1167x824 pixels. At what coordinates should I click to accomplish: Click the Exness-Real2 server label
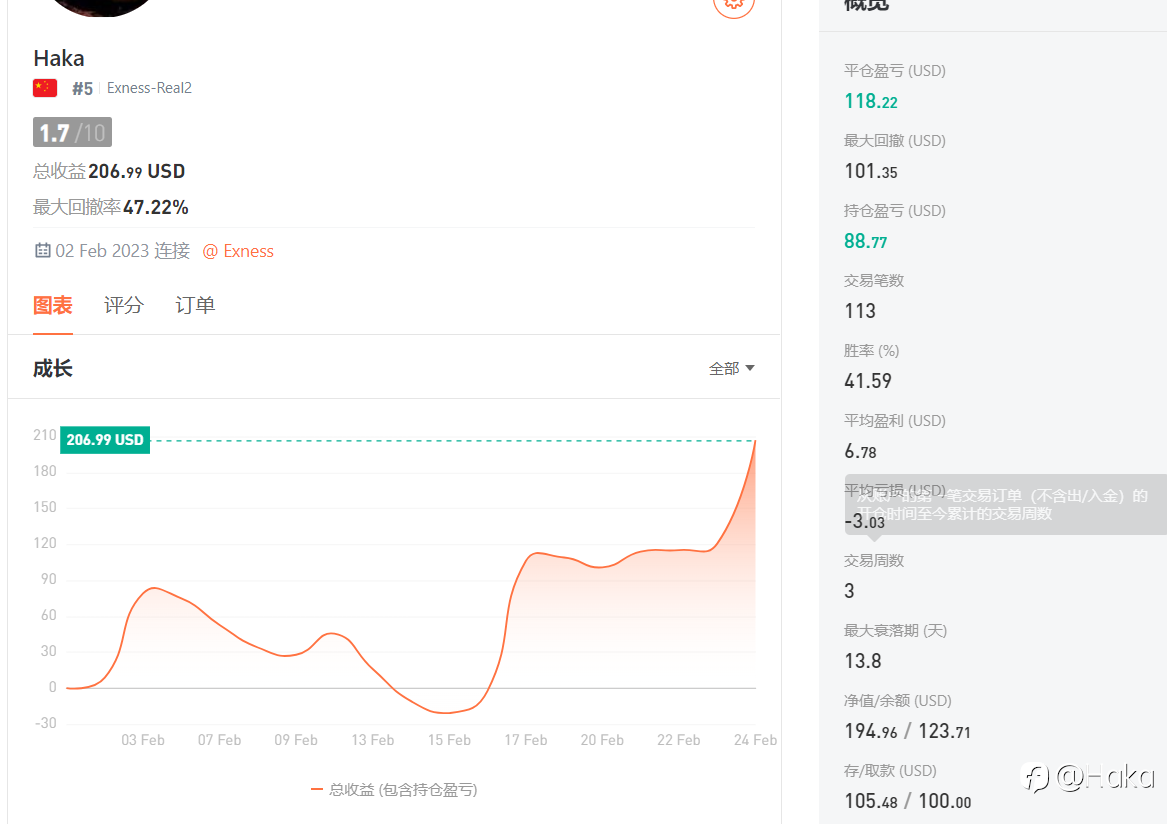(x=149, y=88)
